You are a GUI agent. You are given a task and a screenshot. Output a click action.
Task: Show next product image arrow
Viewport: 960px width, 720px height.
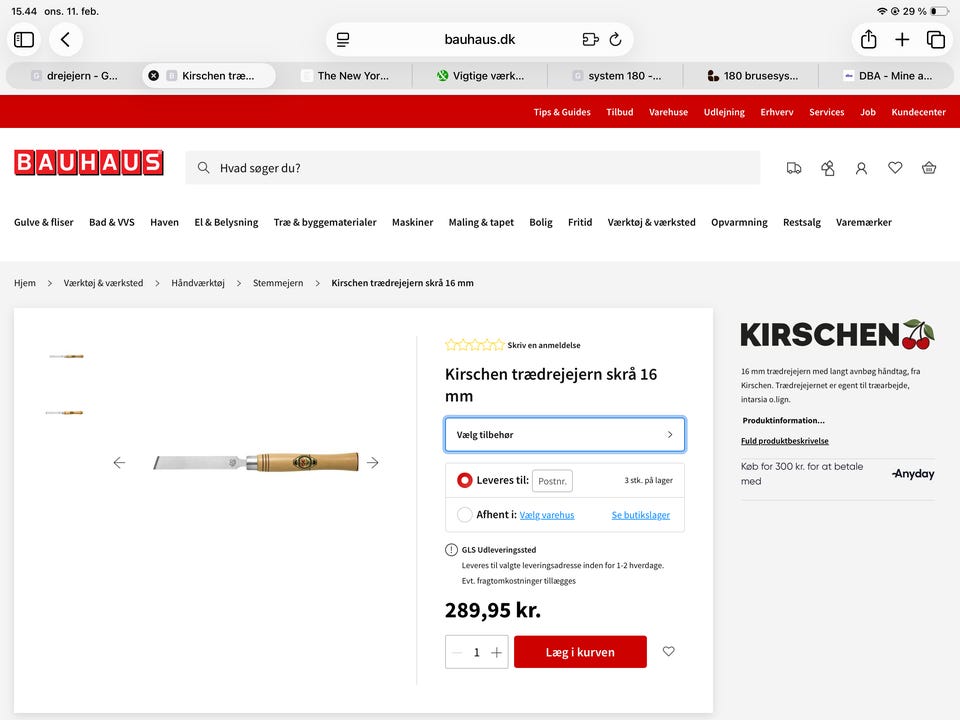click(372, 463)
